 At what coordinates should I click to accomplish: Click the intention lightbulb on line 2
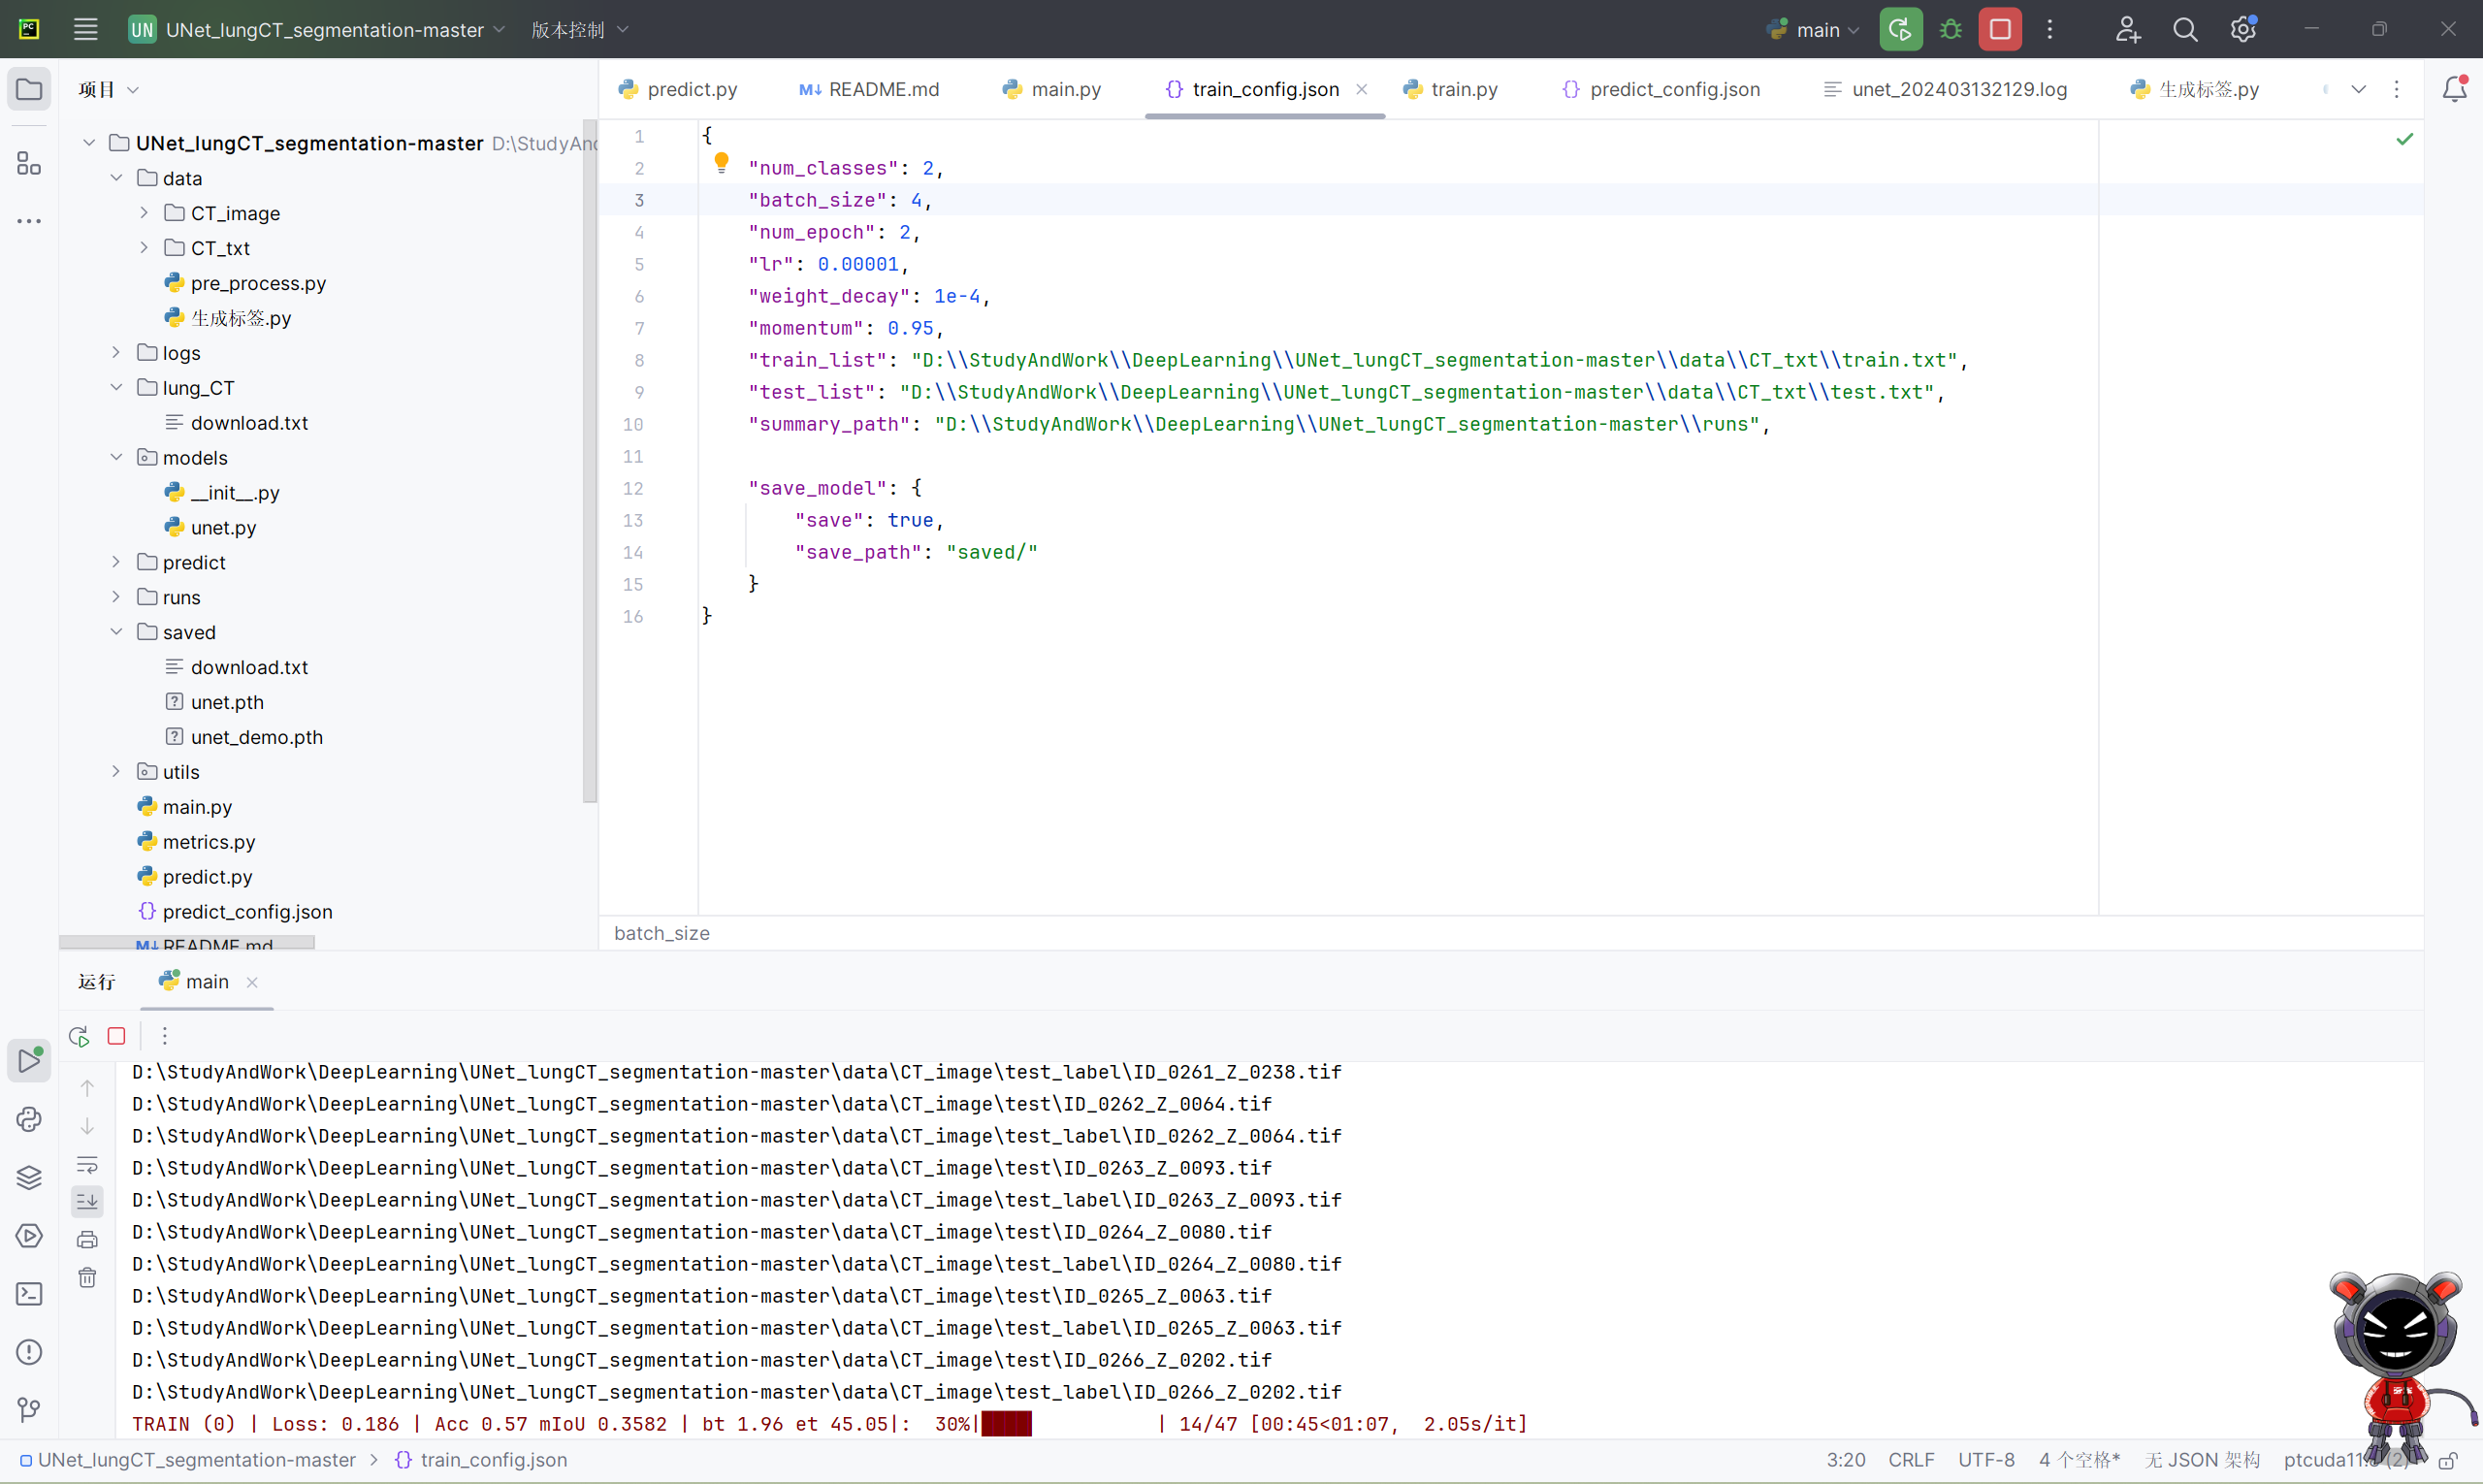click(721, 161)
